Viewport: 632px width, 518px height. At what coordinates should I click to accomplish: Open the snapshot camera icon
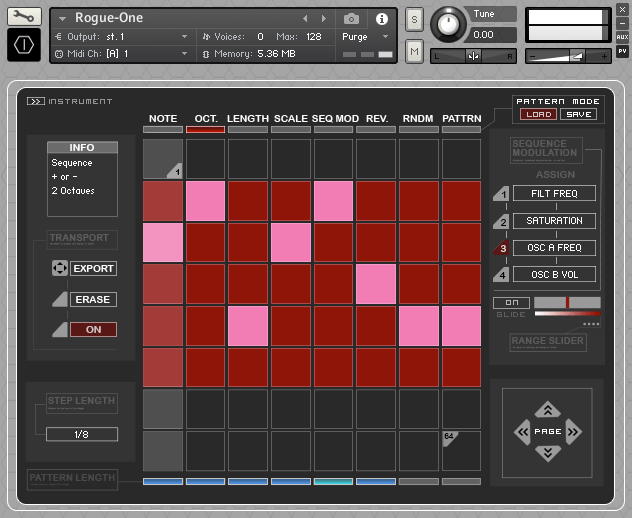click(352, 18)
